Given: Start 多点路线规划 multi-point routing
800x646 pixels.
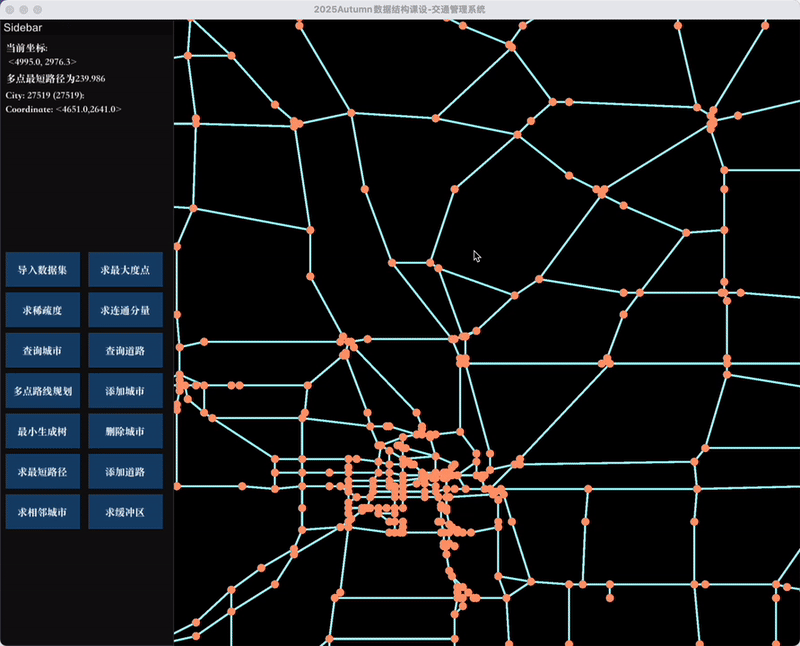Looking at the screenshot, I should pyautogui.click(x=43, y=391).
